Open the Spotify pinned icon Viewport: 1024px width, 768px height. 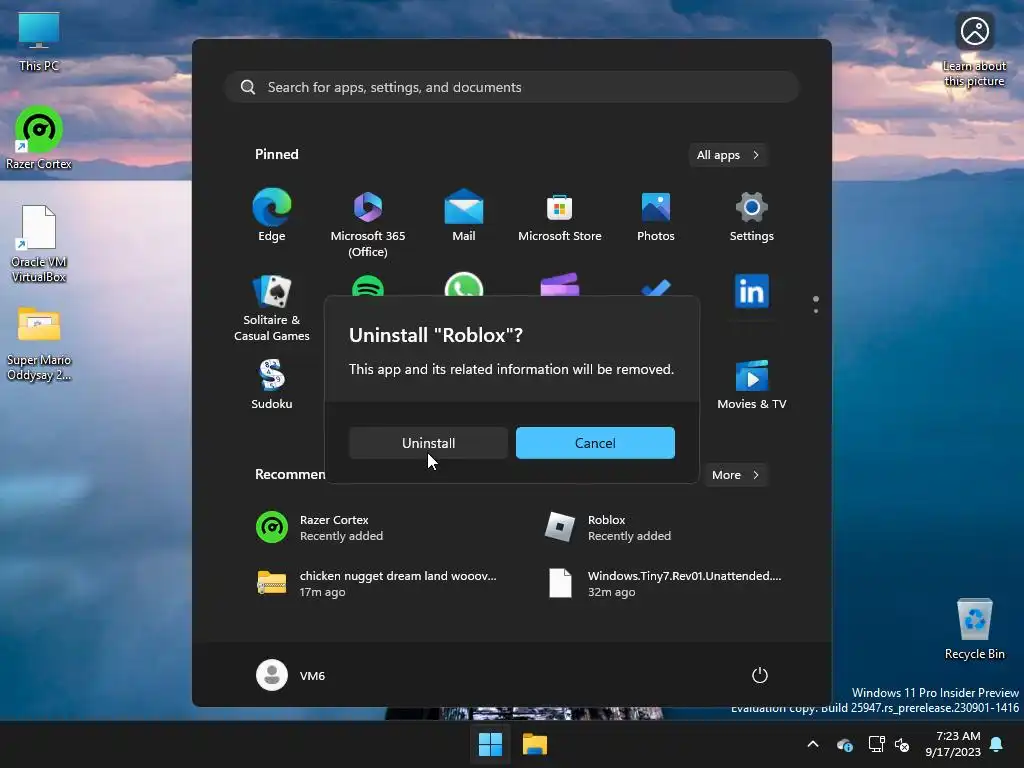tap(368, 286)
